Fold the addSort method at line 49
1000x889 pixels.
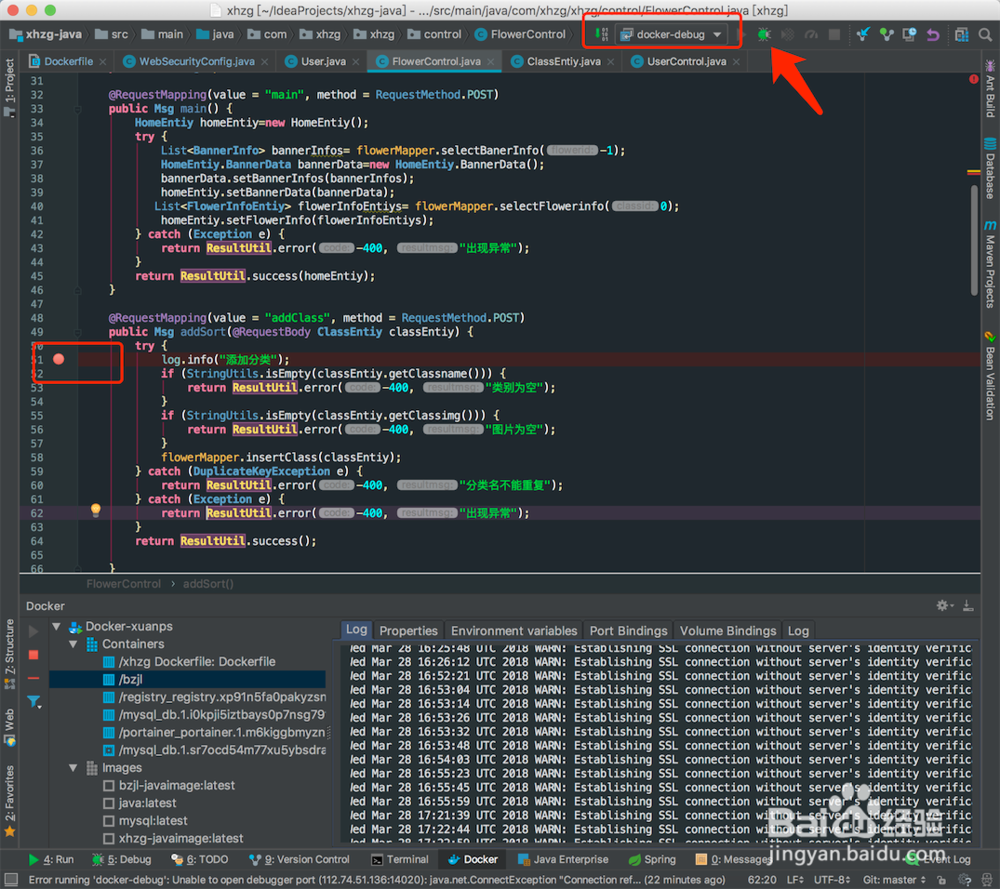pyautogui.click(x=78, y=332)
